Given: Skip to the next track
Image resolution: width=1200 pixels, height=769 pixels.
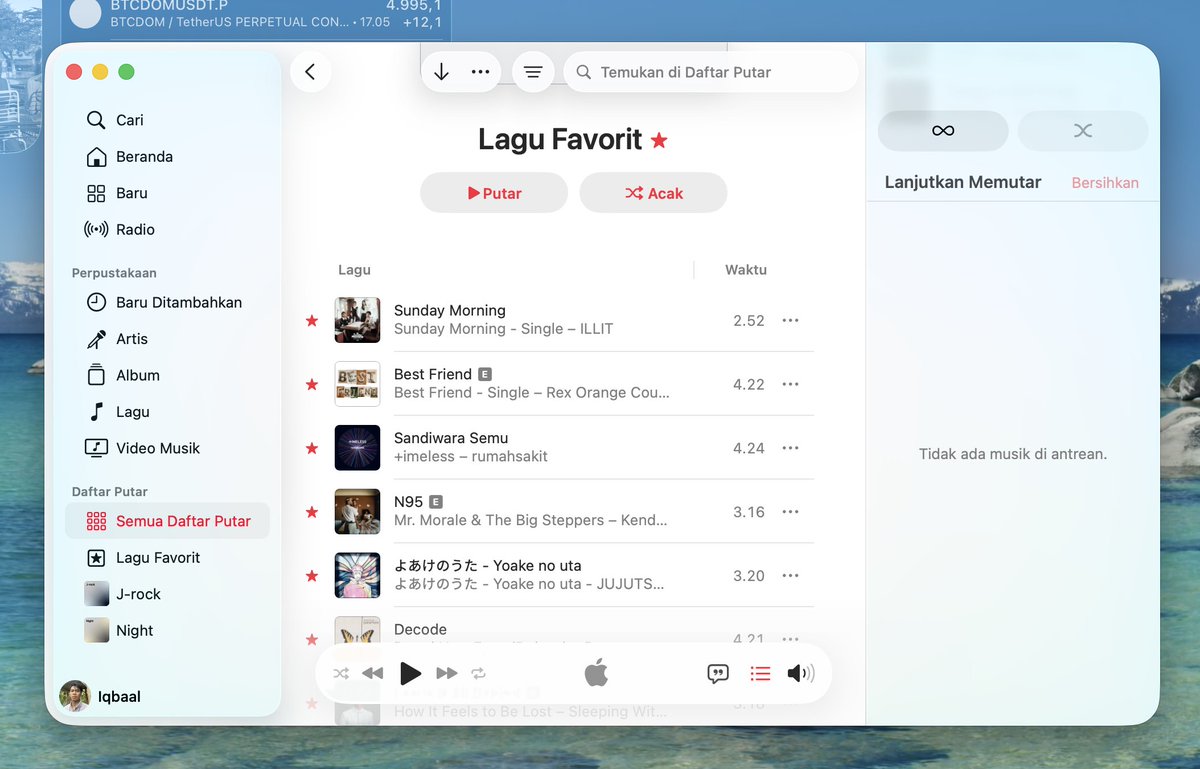Looking at the screenshot, I should [447, 673].
